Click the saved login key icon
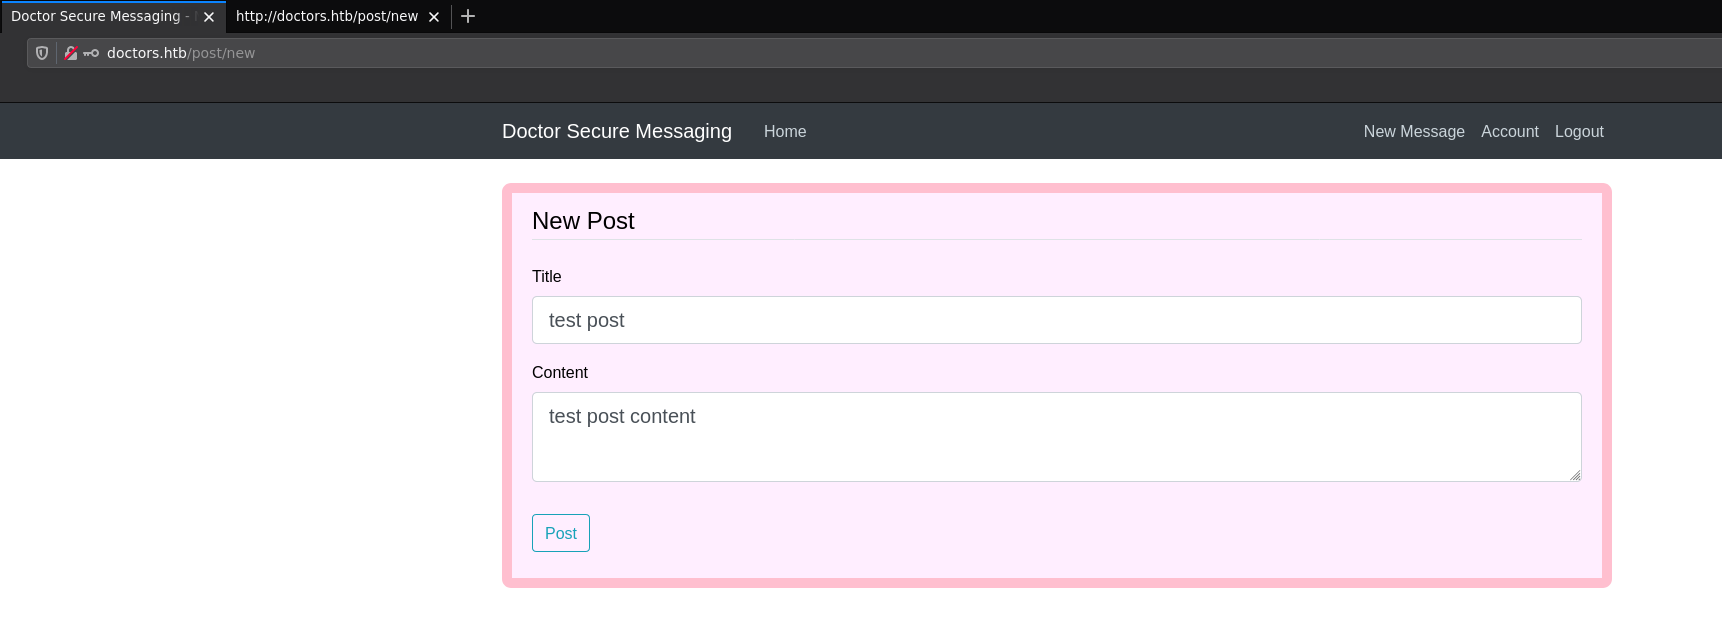 (x=91, y=53)
